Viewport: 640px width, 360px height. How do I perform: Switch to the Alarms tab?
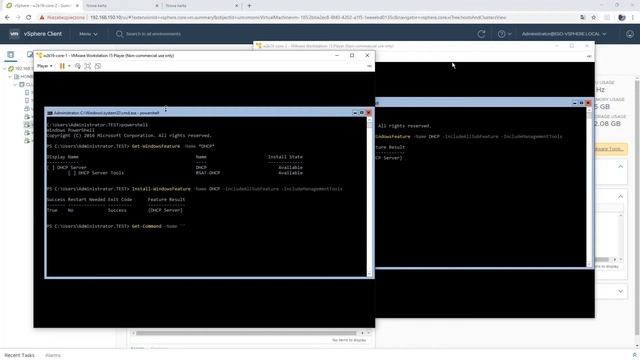pyautogui.click(x=53, y=355)
